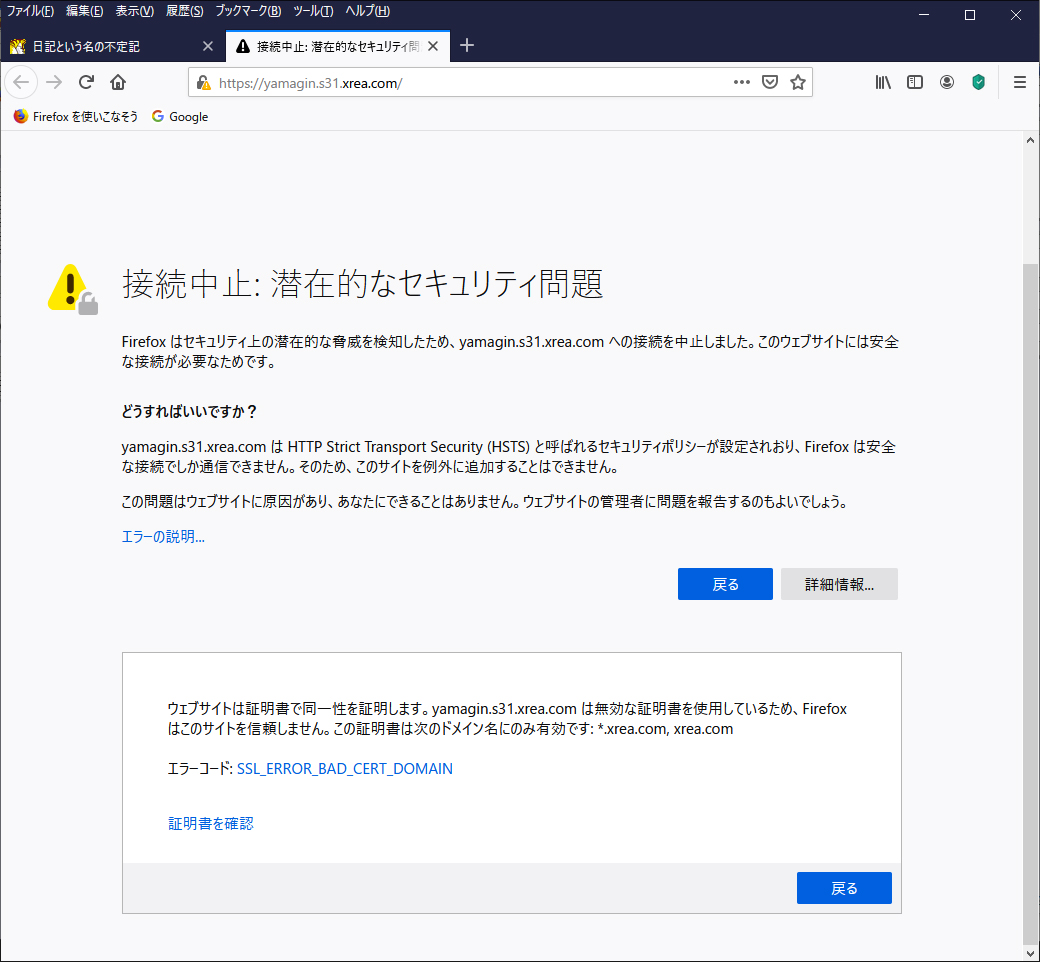Save page to Pocket icon

[770, 82]
